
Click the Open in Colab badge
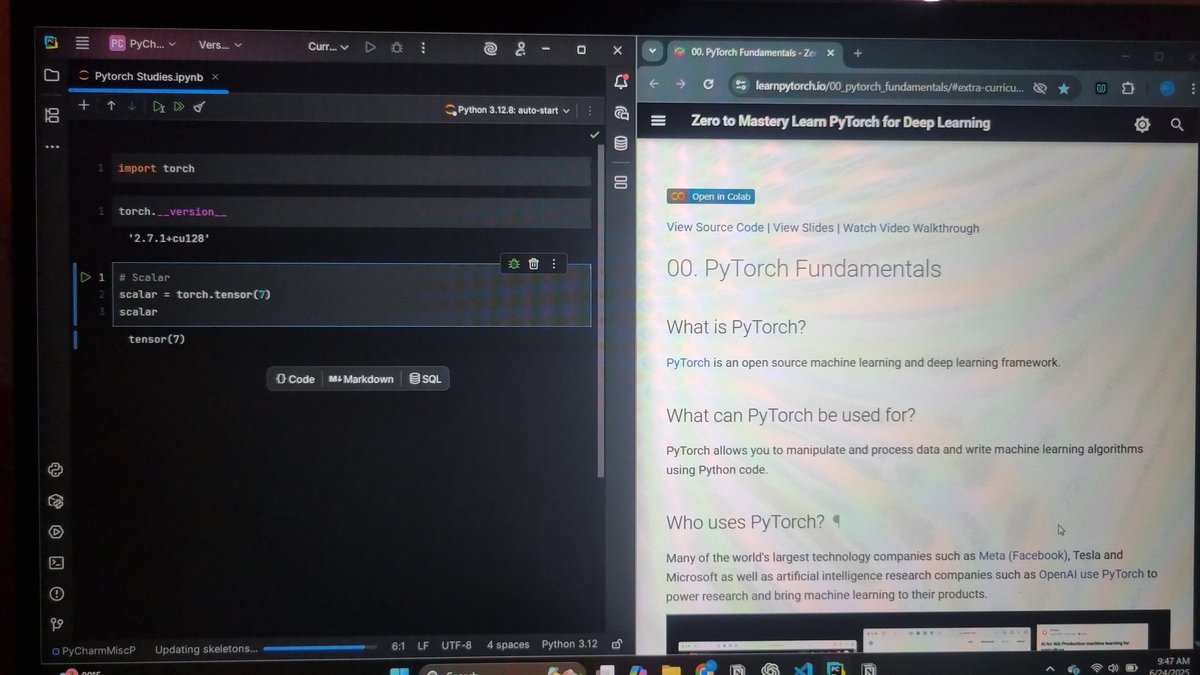coord(710,197)
